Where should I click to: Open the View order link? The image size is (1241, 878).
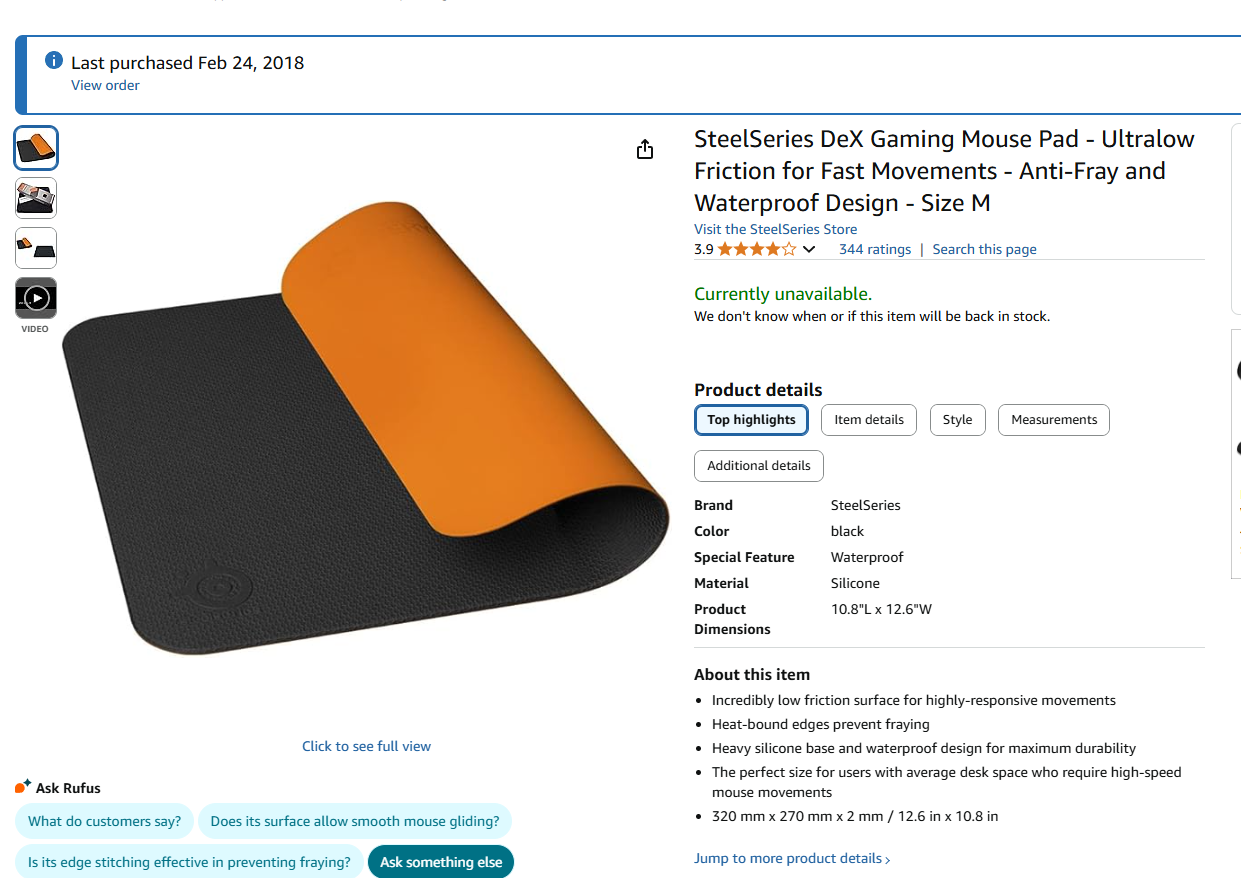(105, 86)
